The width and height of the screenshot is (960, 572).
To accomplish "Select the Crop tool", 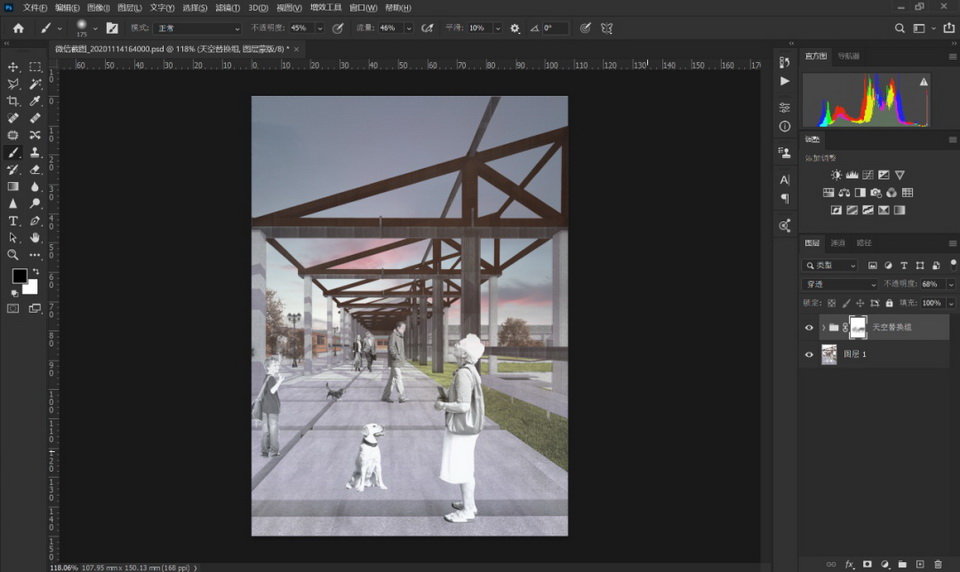I will (x=13, y=101).
